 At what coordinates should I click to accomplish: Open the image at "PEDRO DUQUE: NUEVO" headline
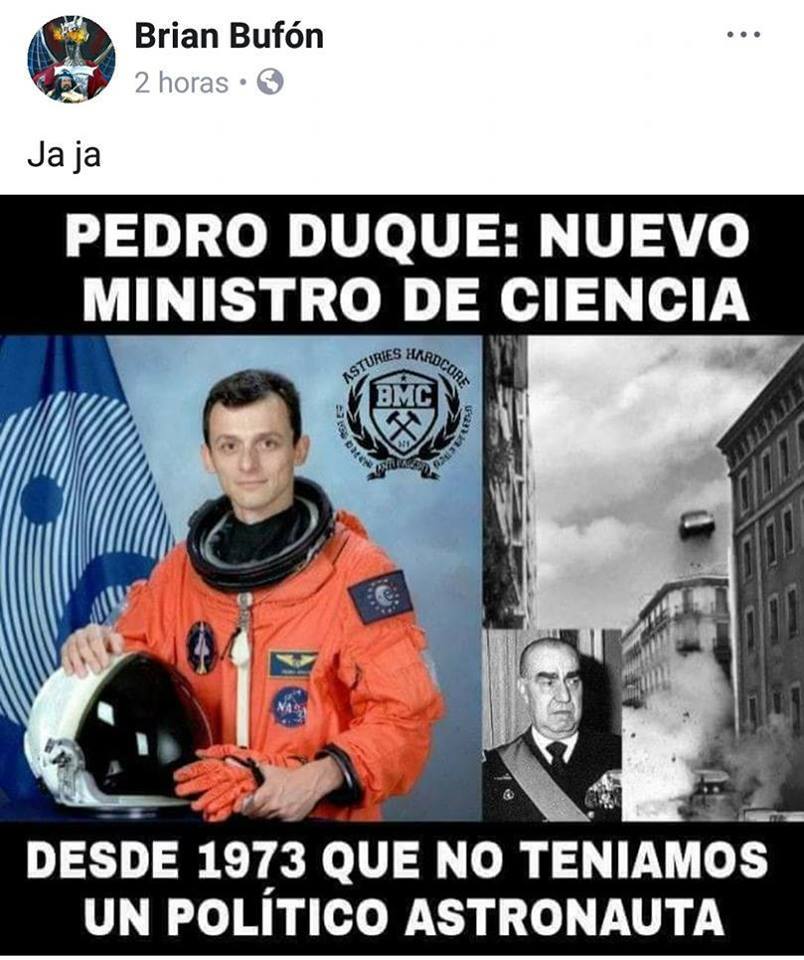407,236
